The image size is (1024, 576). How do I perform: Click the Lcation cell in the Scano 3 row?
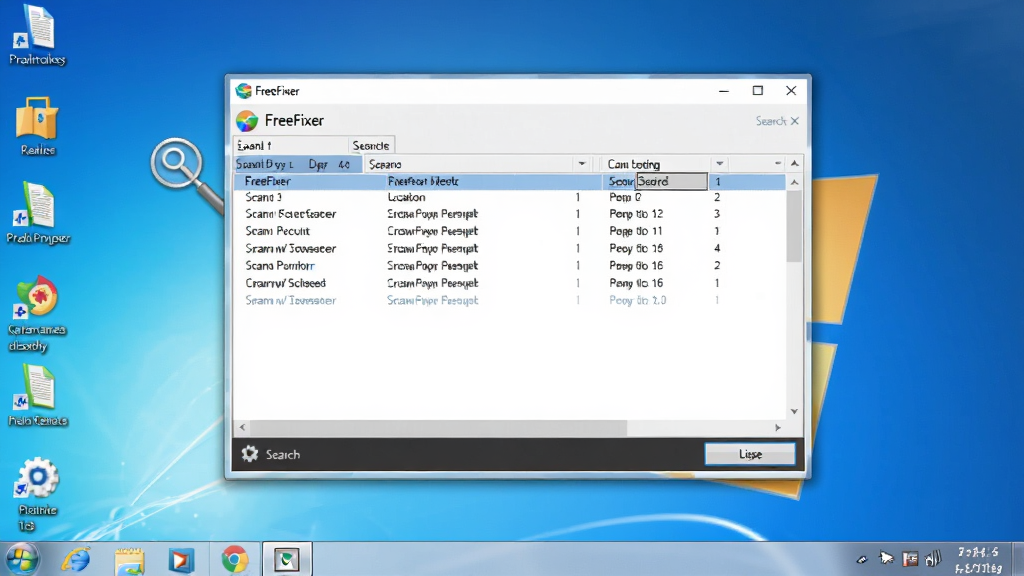click(406, 197)
